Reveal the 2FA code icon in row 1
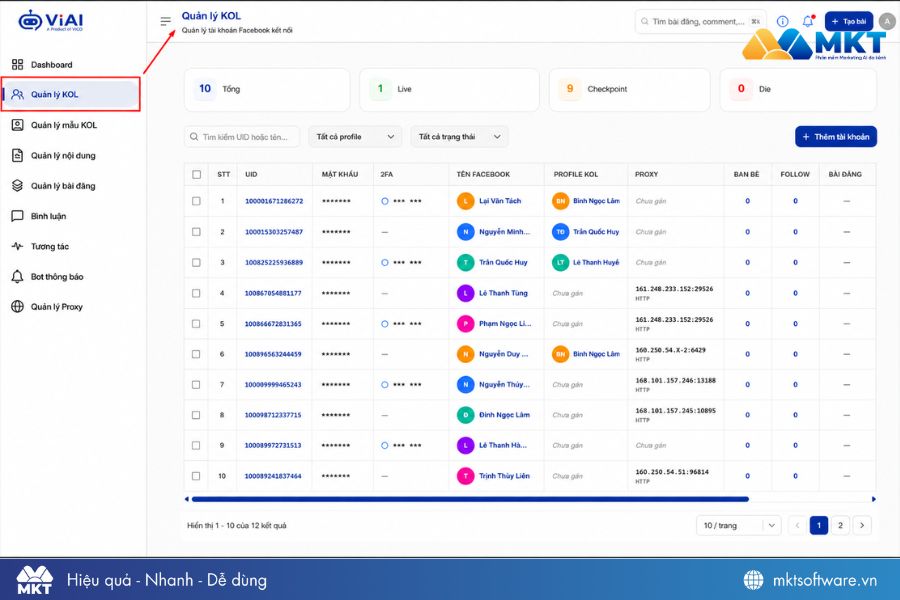 click(x=385, y=201)
